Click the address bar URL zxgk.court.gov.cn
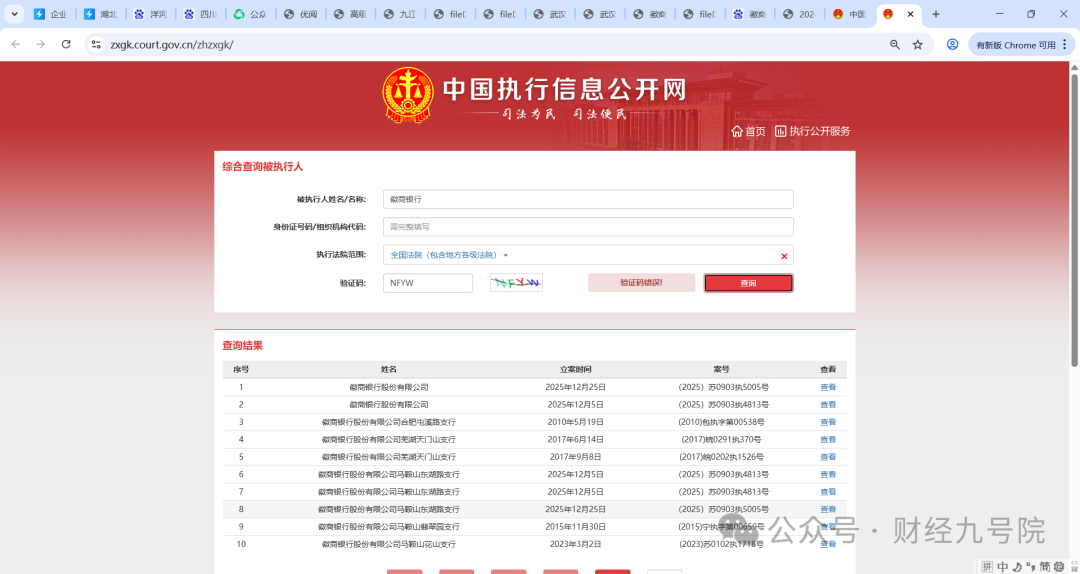The width and height of the screenshot is (1080, 574). click(x=172, y=45)
